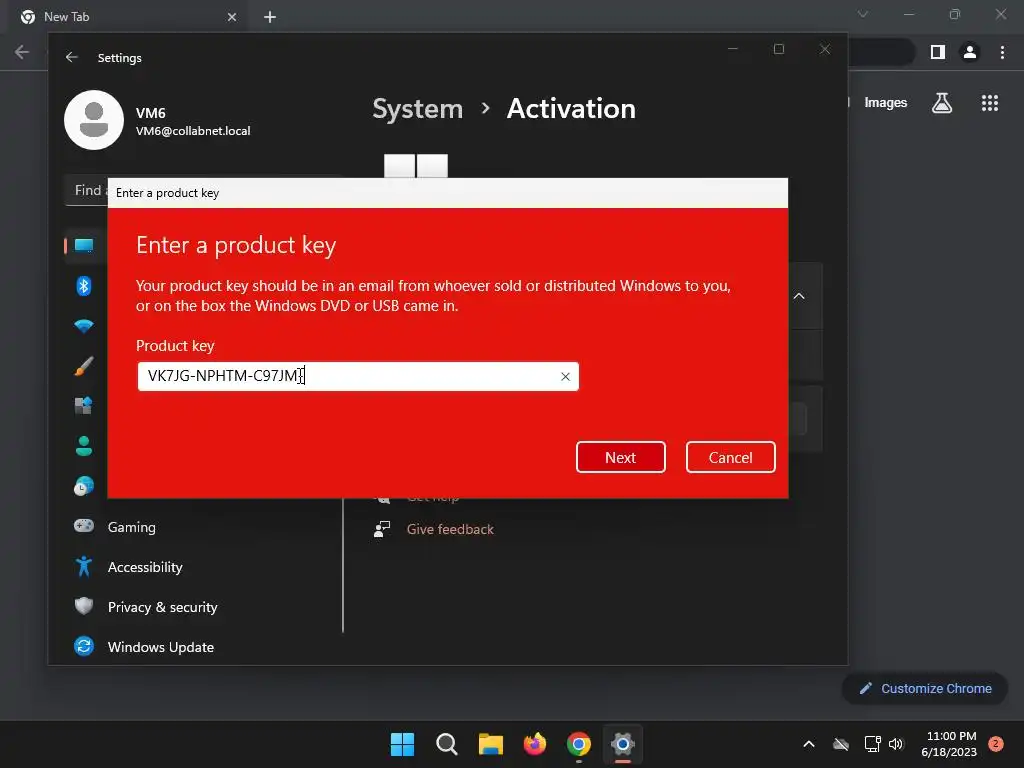This screenshot has width=1024, height=768.
Task: Click Settings gear in taskbar
Action: click(x=623, y=744)
